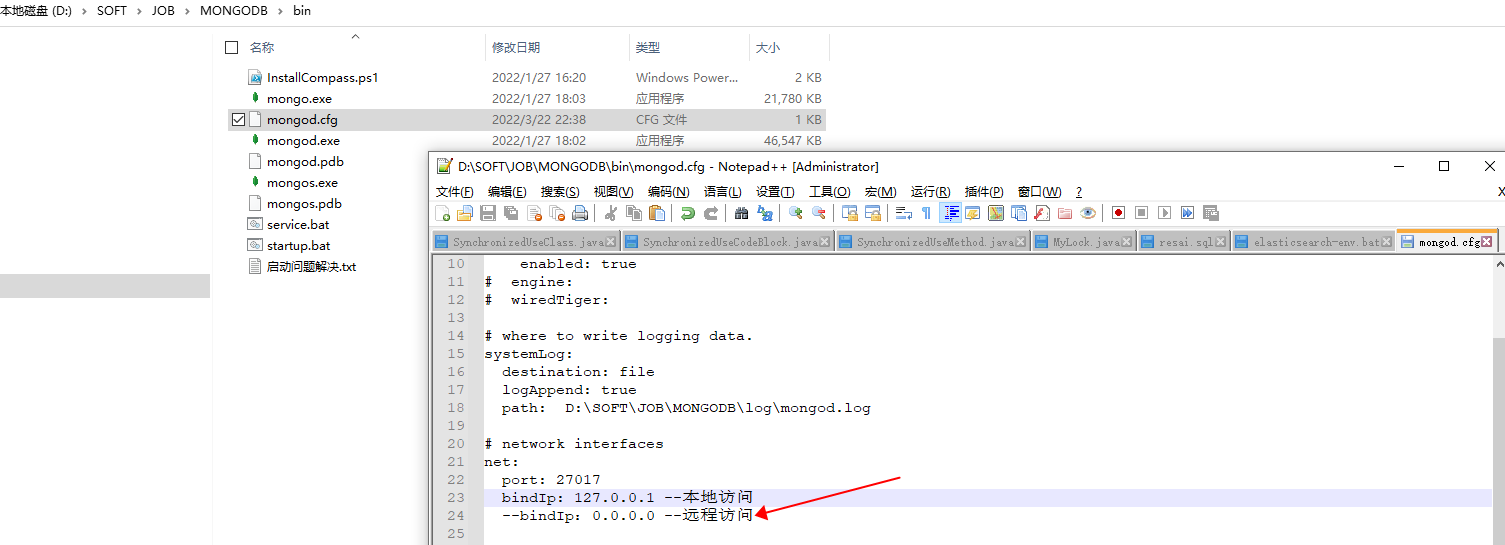Click the Copy toolbar icon
This screenshot has height=545, width=1505.
point(634,213)
